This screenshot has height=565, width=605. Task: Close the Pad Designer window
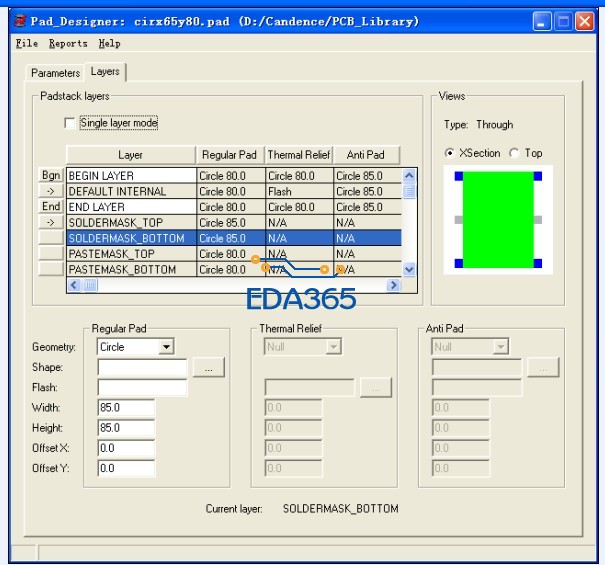click(x=584, y=21)
